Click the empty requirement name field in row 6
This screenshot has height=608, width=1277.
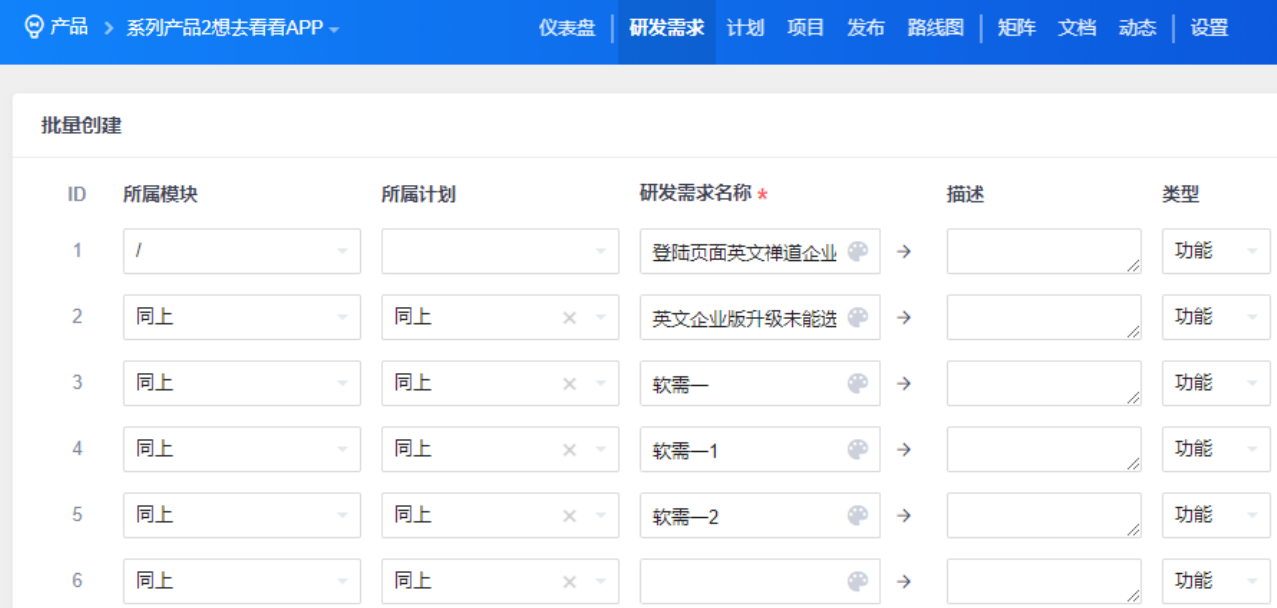click(x=740, y=582)
